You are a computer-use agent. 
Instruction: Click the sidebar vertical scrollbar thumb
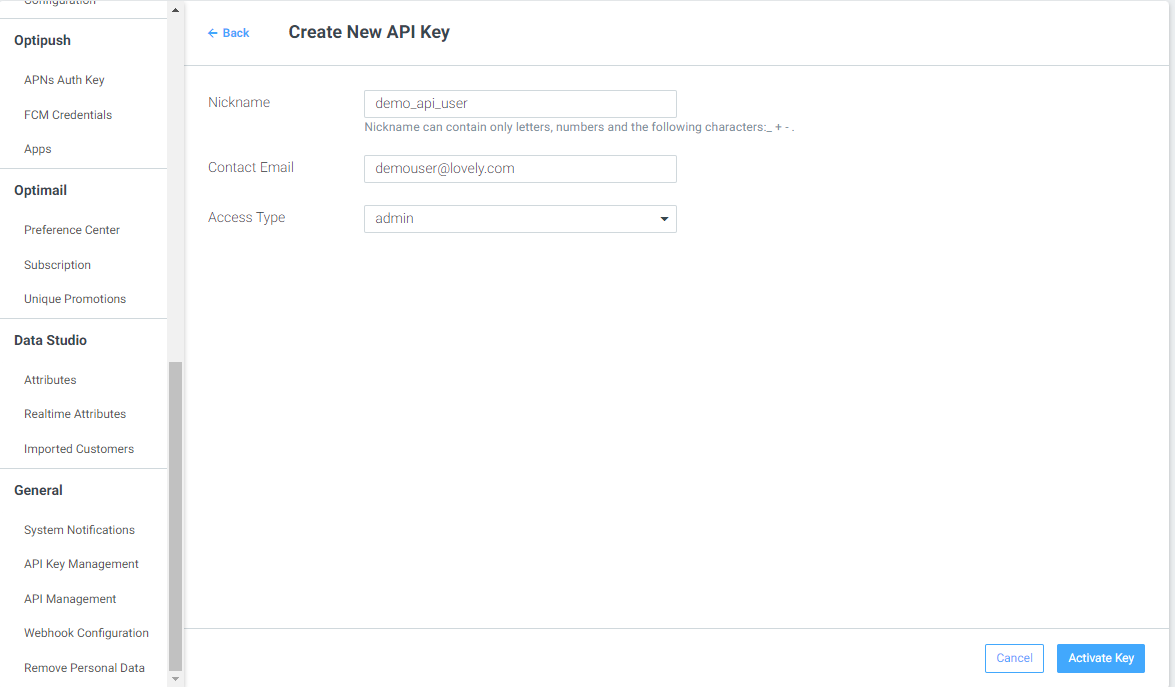pyautogui.click(x=175, y=516)
